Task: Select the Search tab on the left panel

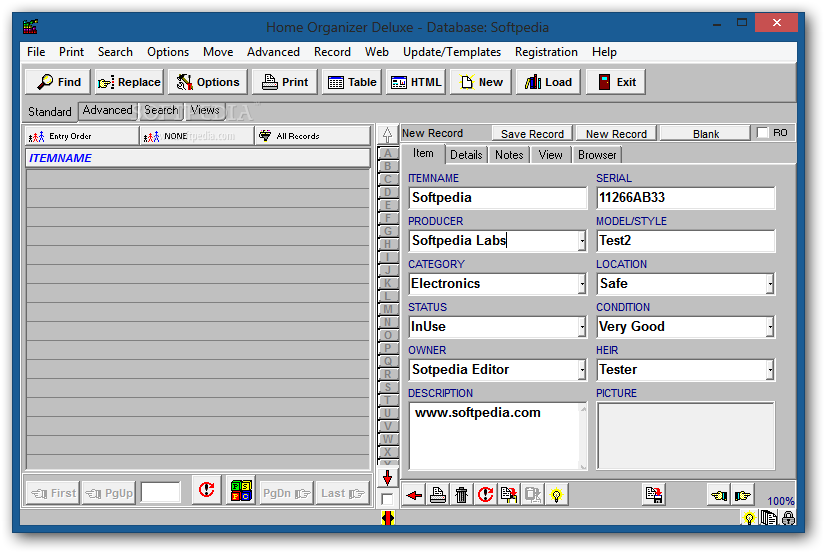Action: (x=161, y=110)
